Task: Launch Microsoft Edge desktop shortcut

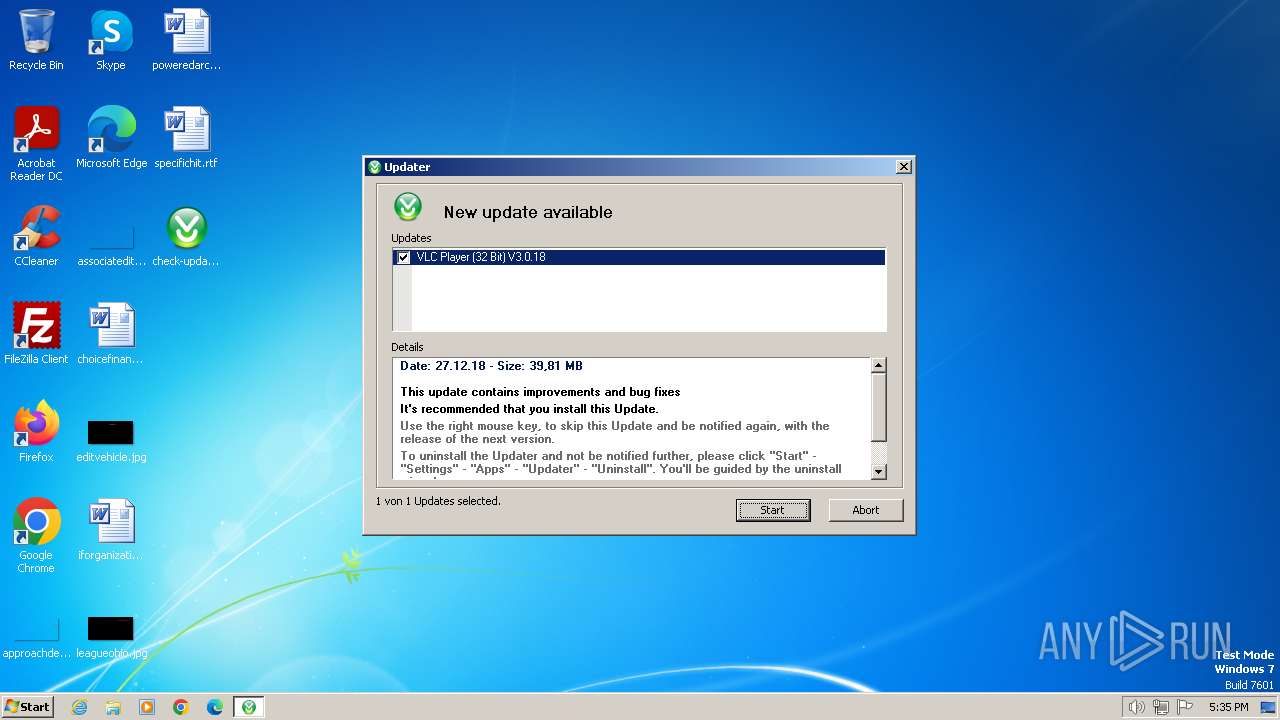Action: [x=111, y=138]
